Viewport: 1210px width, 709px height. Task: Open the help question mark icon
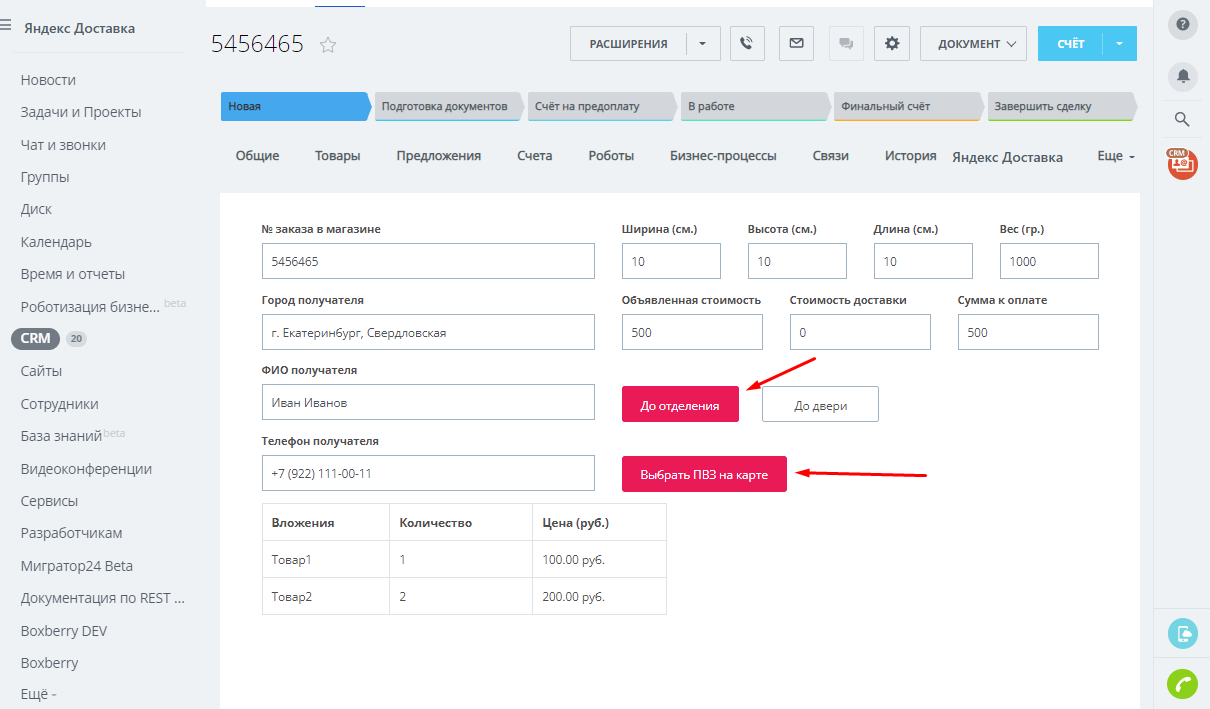click(1183, 24)
